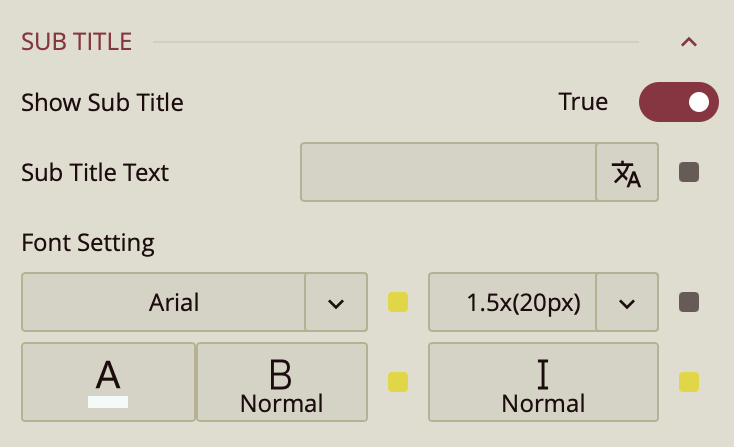Click the translate icon beside Sub Title Text
Viewport: 734px width, 447px height.
[627, 173]
